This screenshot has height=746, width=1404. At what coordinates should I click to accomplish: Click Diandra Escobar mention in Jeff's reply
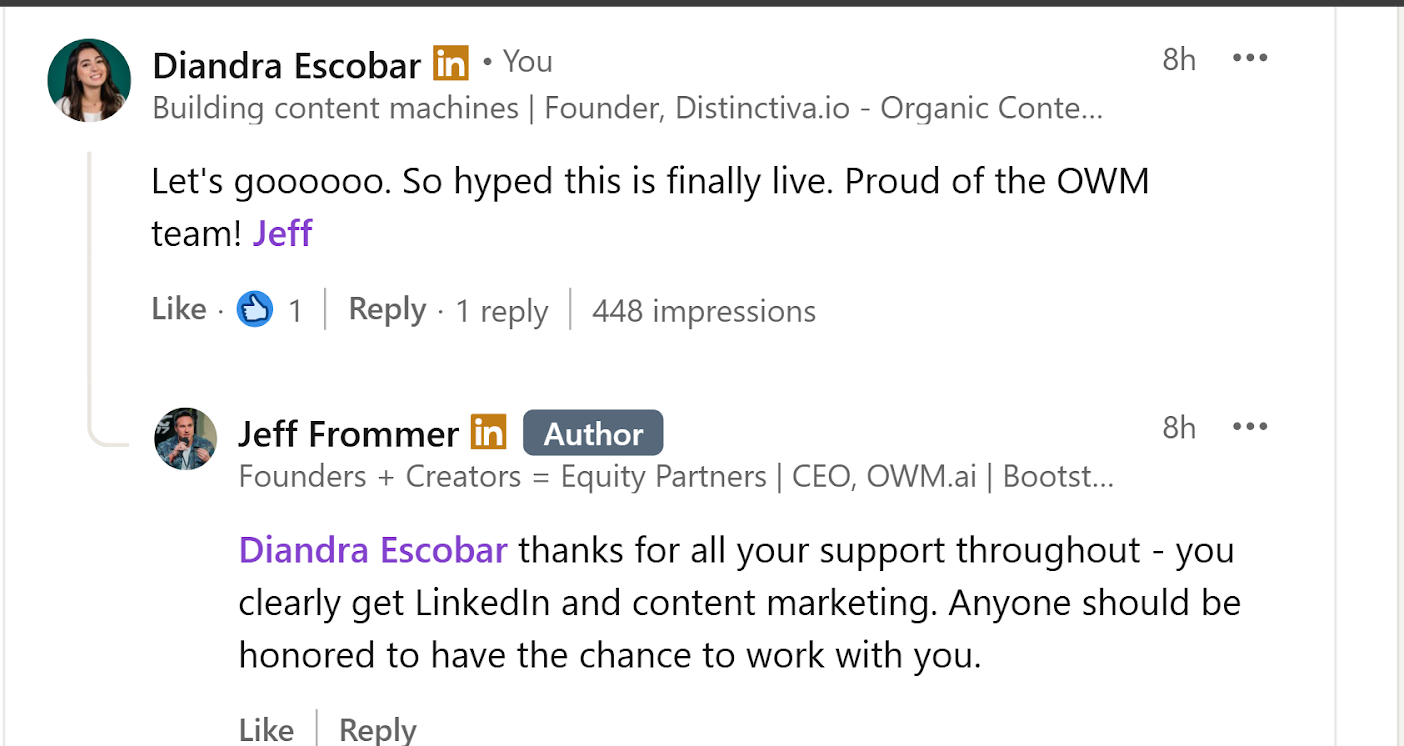pos(373,550)
